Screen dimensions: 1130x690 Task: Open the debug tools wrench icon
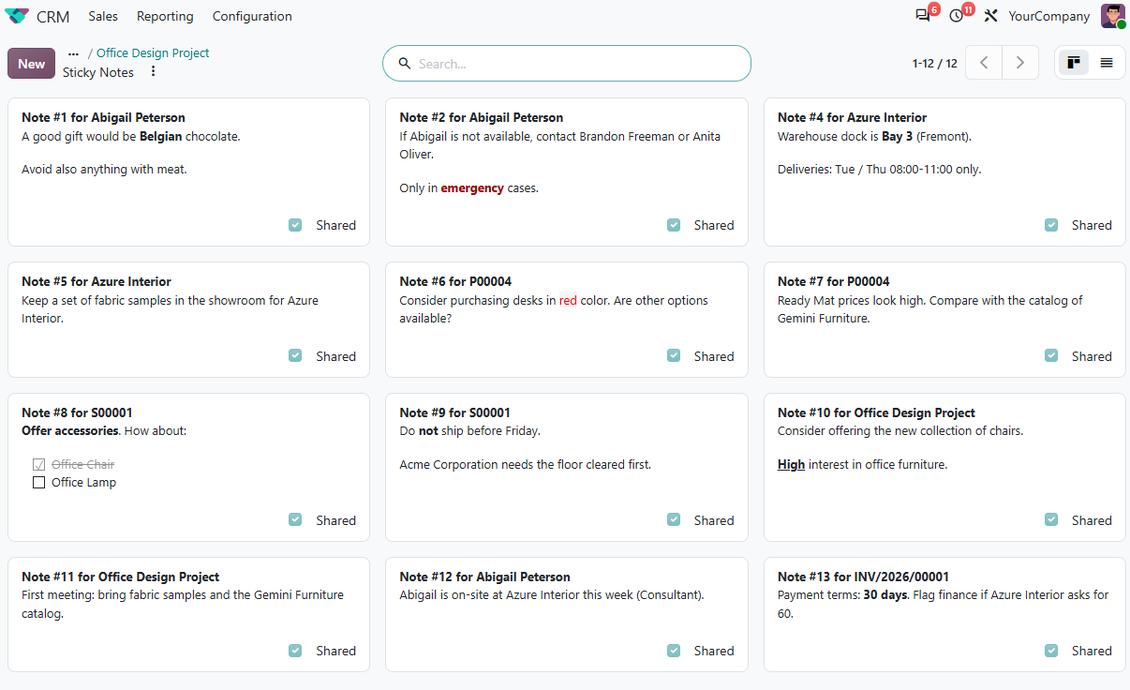pos(991,16)
